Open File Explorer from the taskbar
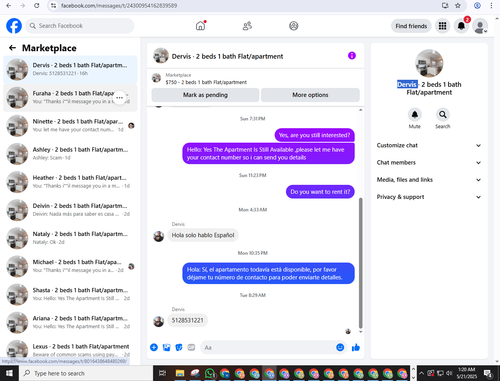 pos(180,373)
